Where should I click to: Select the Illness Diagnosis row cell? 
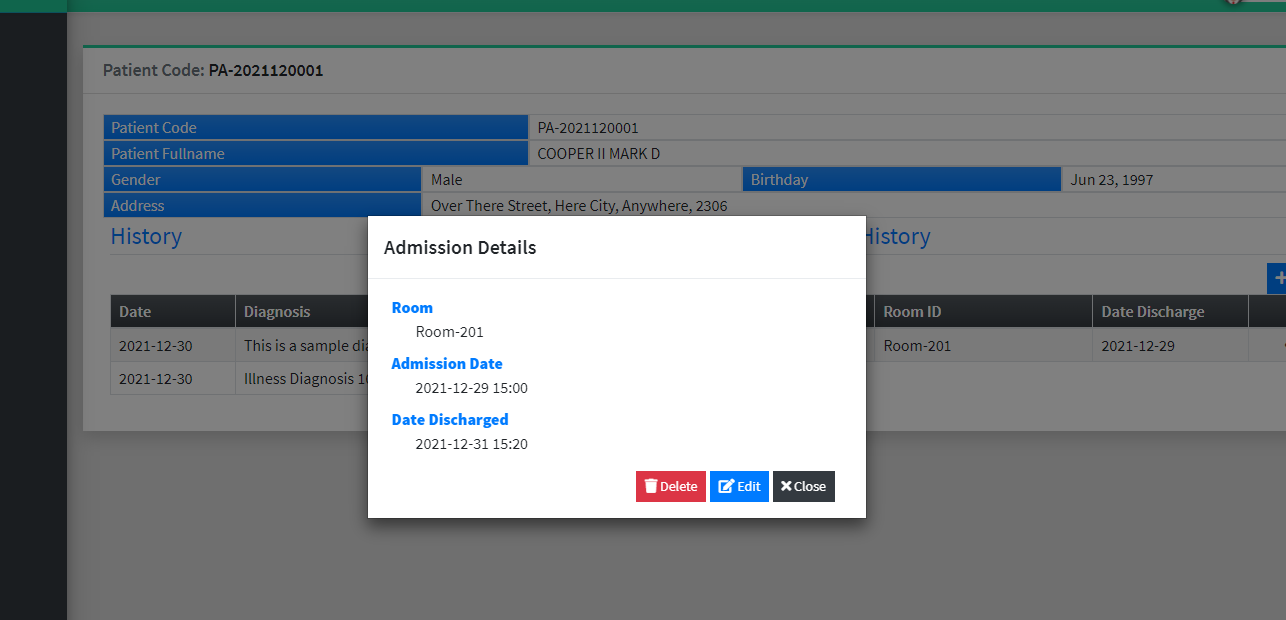(302, 379)
